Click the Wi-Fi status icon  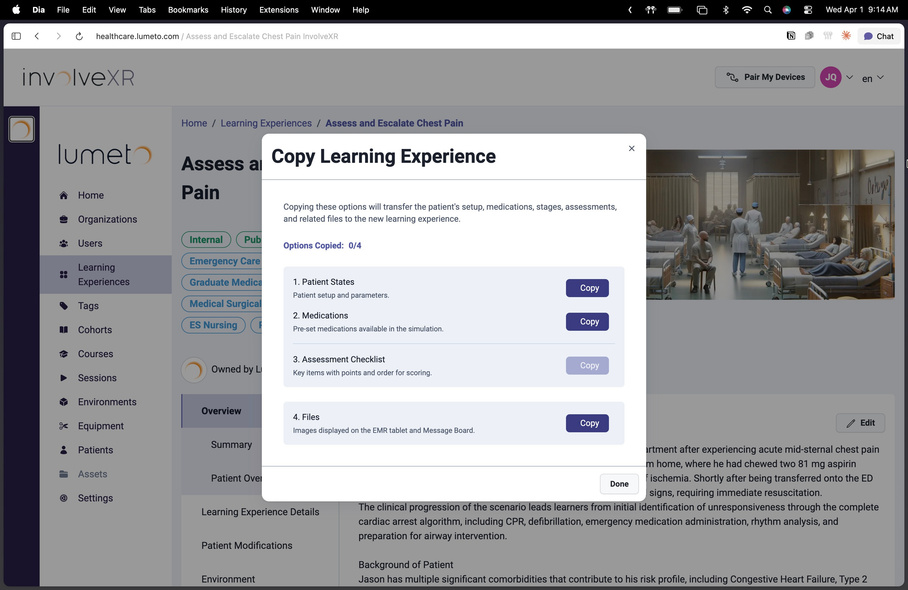pyautogui.click(x=747, y=10)
